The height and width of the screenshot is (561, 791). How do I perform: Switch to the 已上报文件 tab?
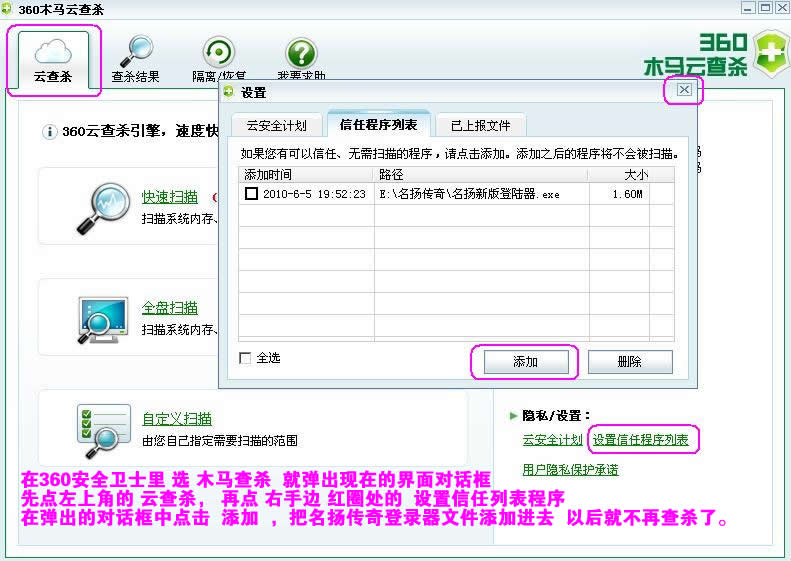click(x=480, y=126)
